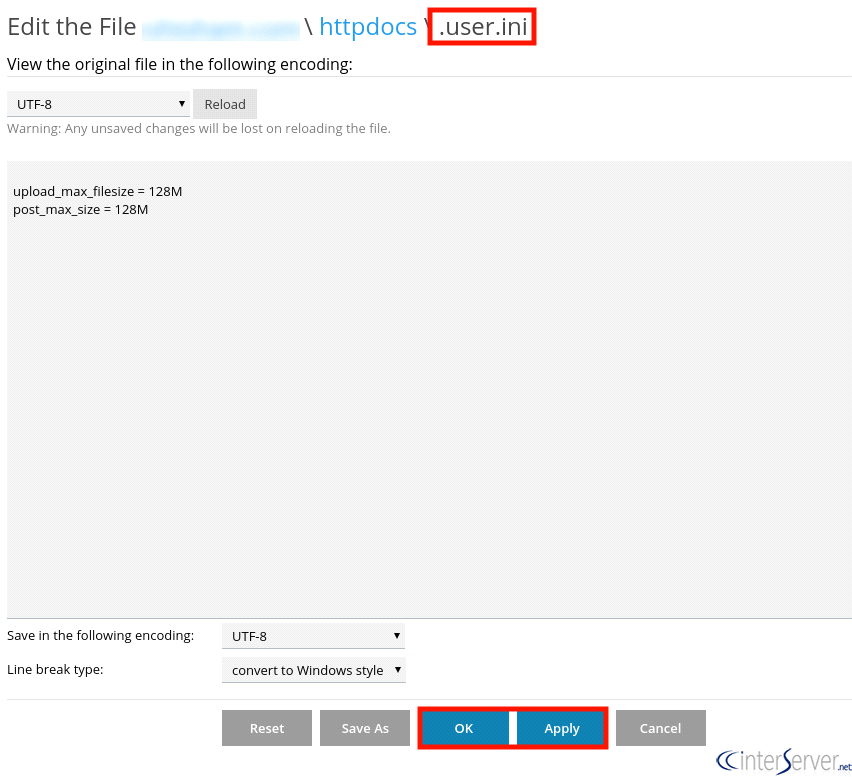The width and height of the screenshot is (852, 777).
Task: Reset the file changes
Action: [267, 728]
